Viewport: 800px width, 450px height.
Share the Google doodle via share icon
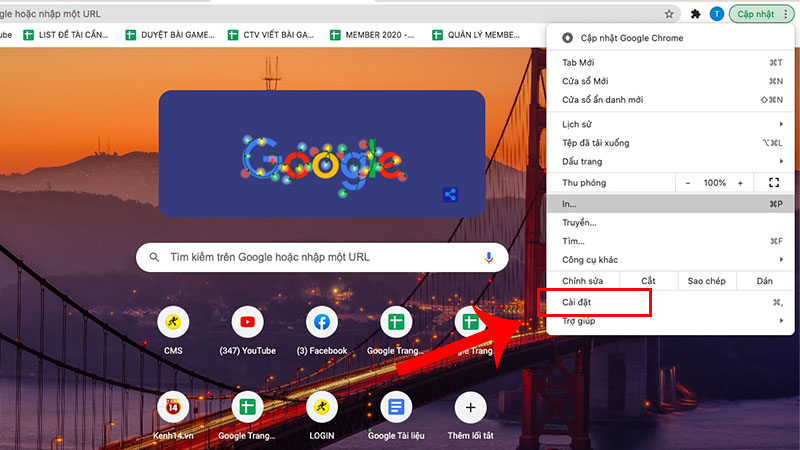click(x=450, y=195)
